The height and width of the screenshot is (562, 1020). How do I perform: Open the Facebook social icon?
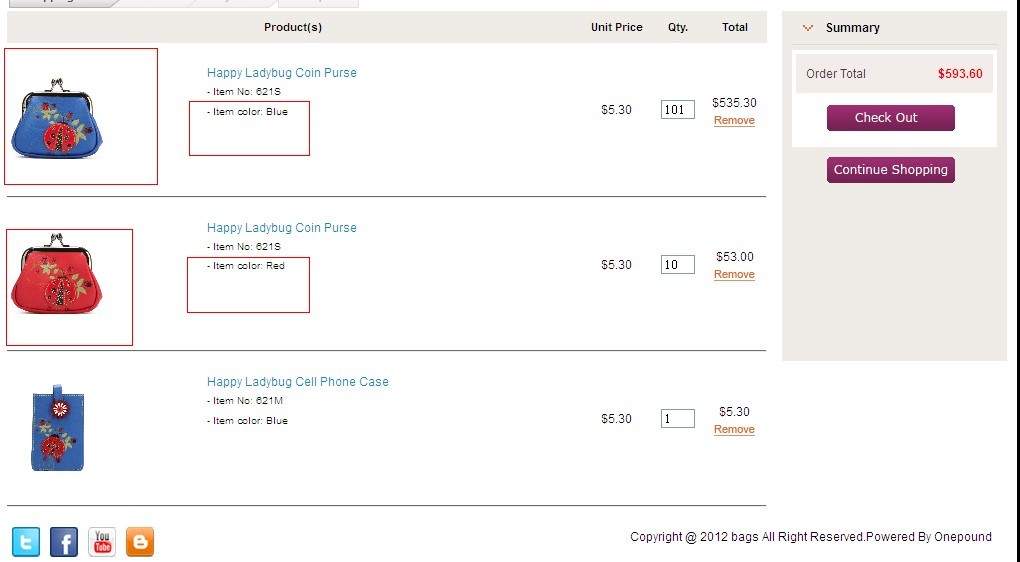[x=64, y=542]
